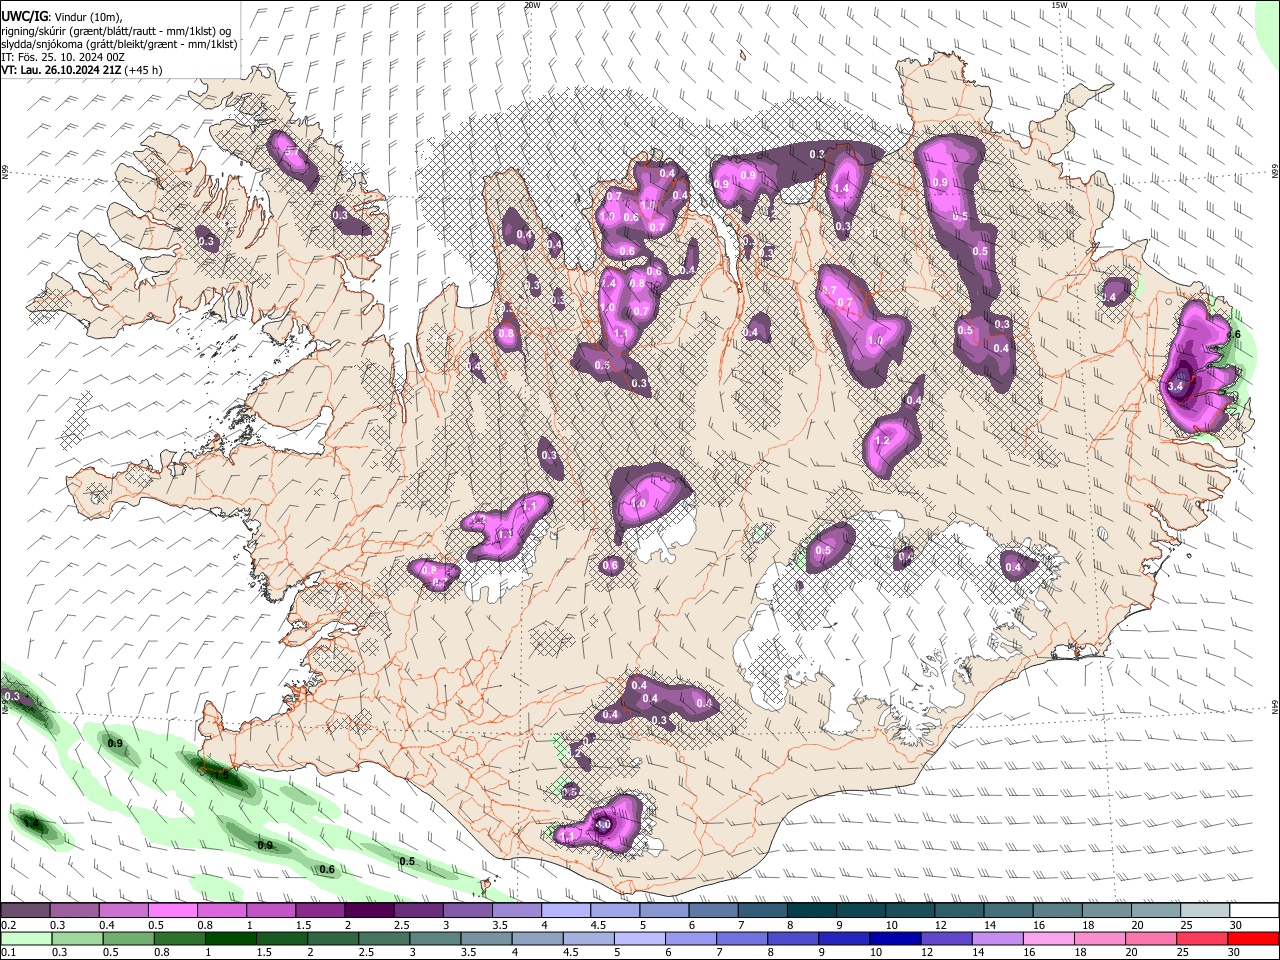Select lower scale swatch labeled 7
The height and width of the screenshot is (960, 1280).
740,938
